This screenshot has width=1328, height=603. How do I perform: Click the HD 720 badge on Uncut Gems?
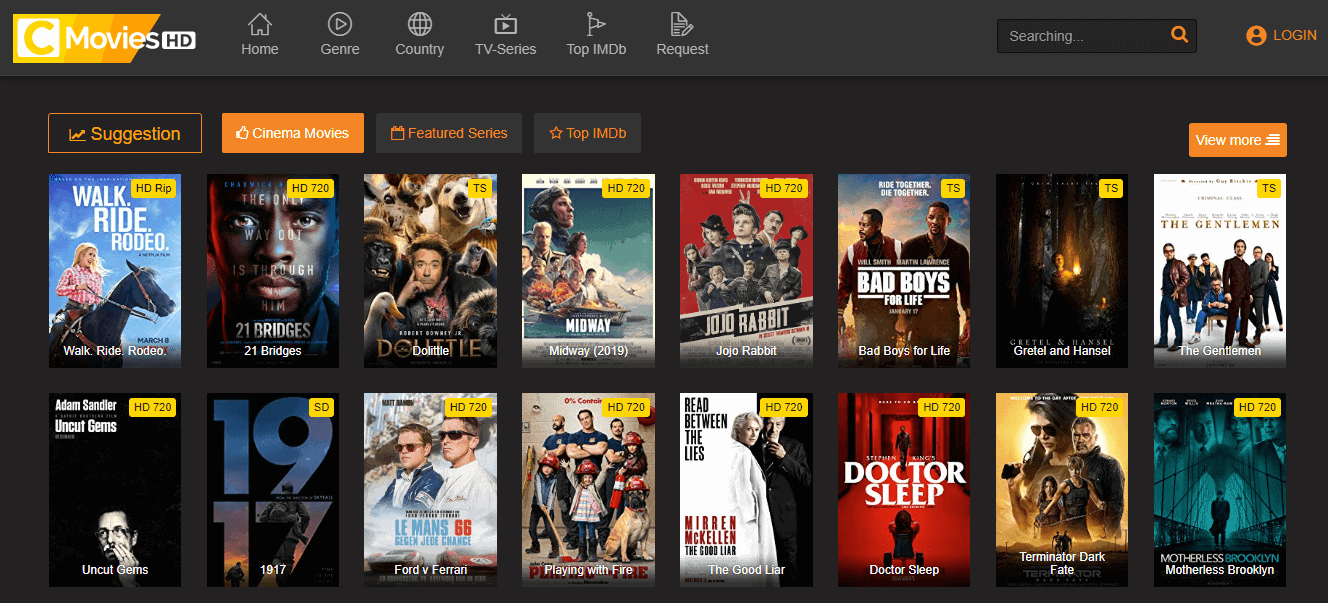click(x=153, y=407)
